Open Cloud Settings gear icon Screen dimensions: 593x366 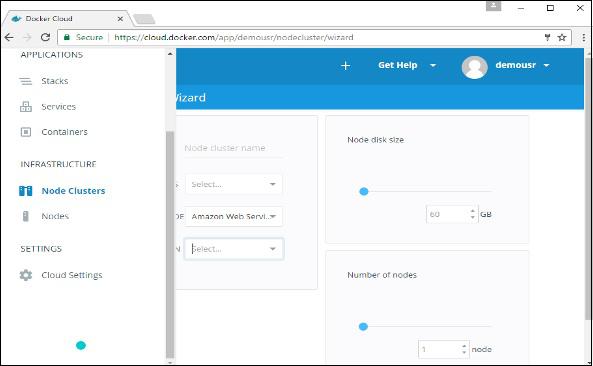pos(26,275)
